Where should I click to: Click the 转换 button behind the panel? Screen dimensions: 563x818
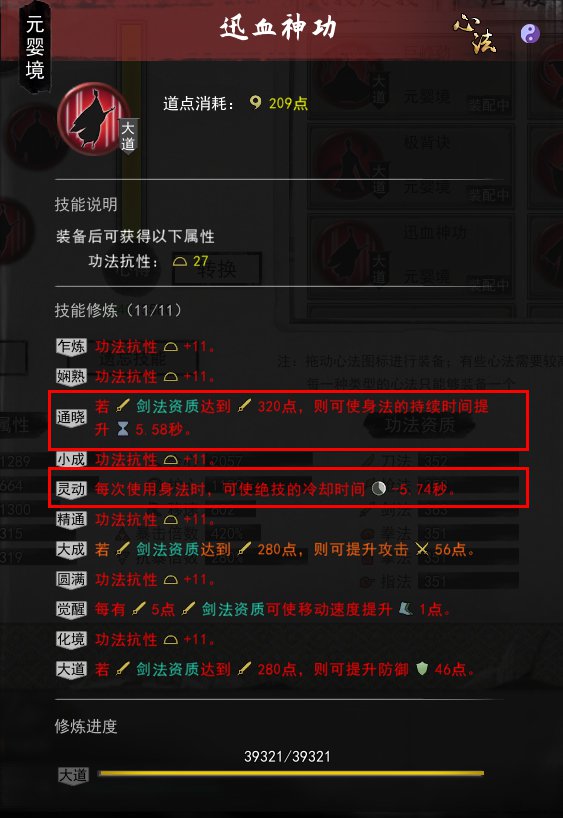[x=217, y=269]
